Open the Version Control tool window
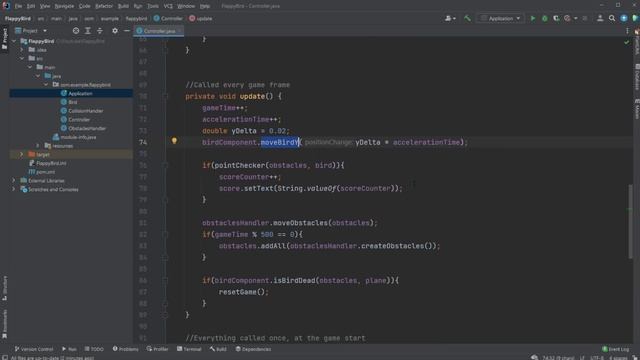This screenshot has height=360, width=640. click(x=34, y=349)
